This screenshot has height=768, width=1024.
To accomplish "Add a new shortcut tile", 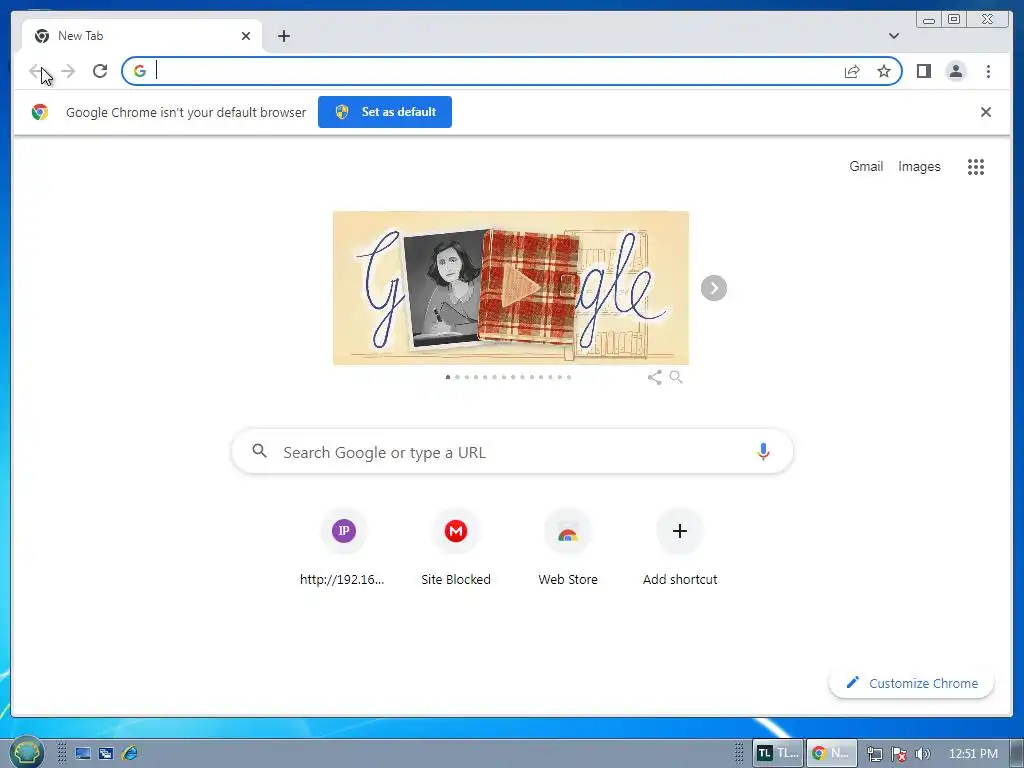I will 680,549.
